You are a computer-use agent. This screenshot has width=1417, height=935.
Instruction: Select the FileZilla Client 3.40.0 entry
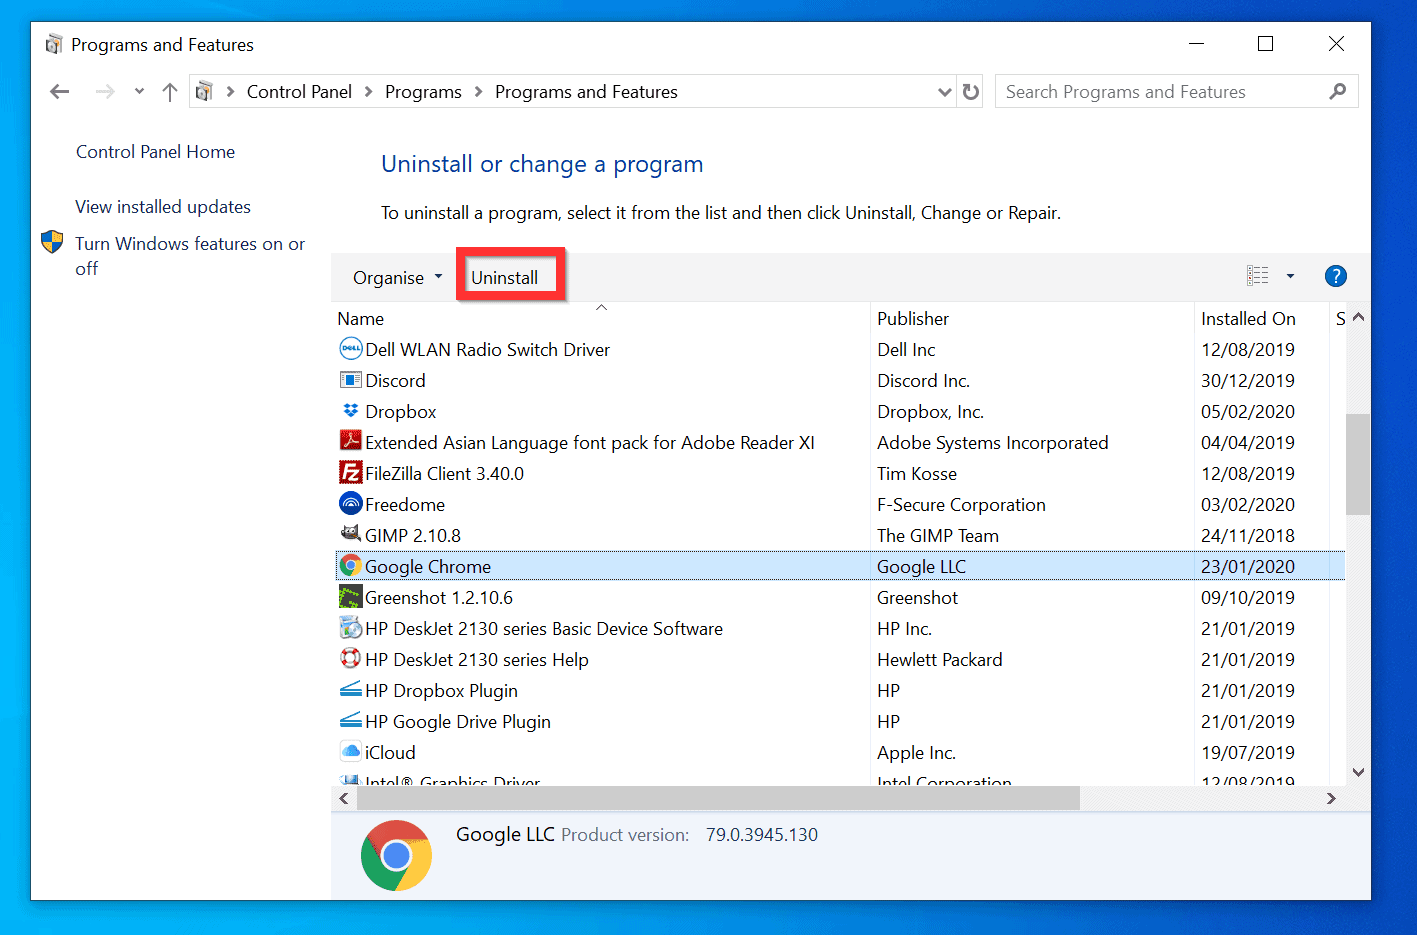(x=444, y=474)
